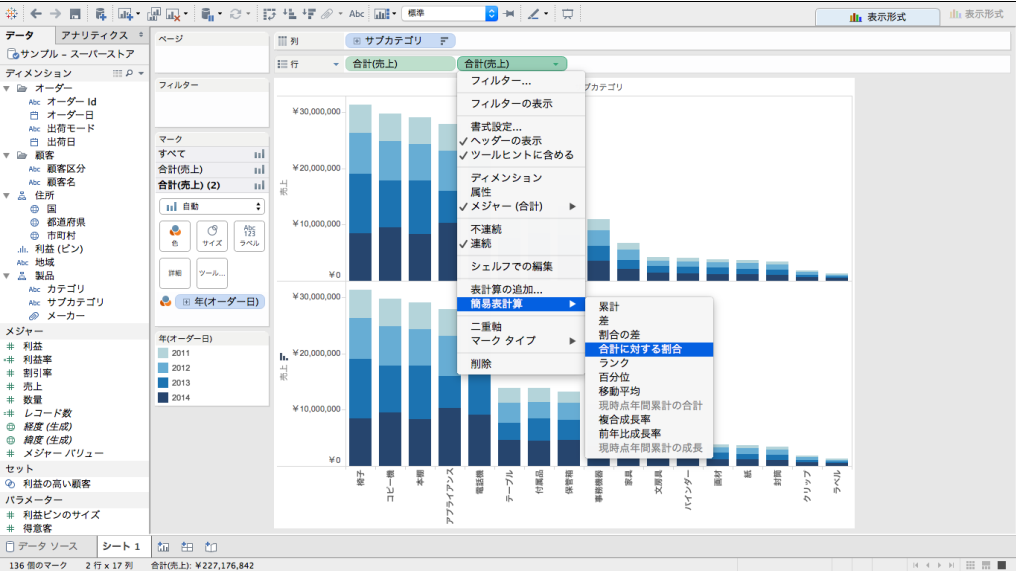This screenshot has height=571, width=1016.
Task: Click the サブカテゴリ column pill
Action: coord(400,41)
